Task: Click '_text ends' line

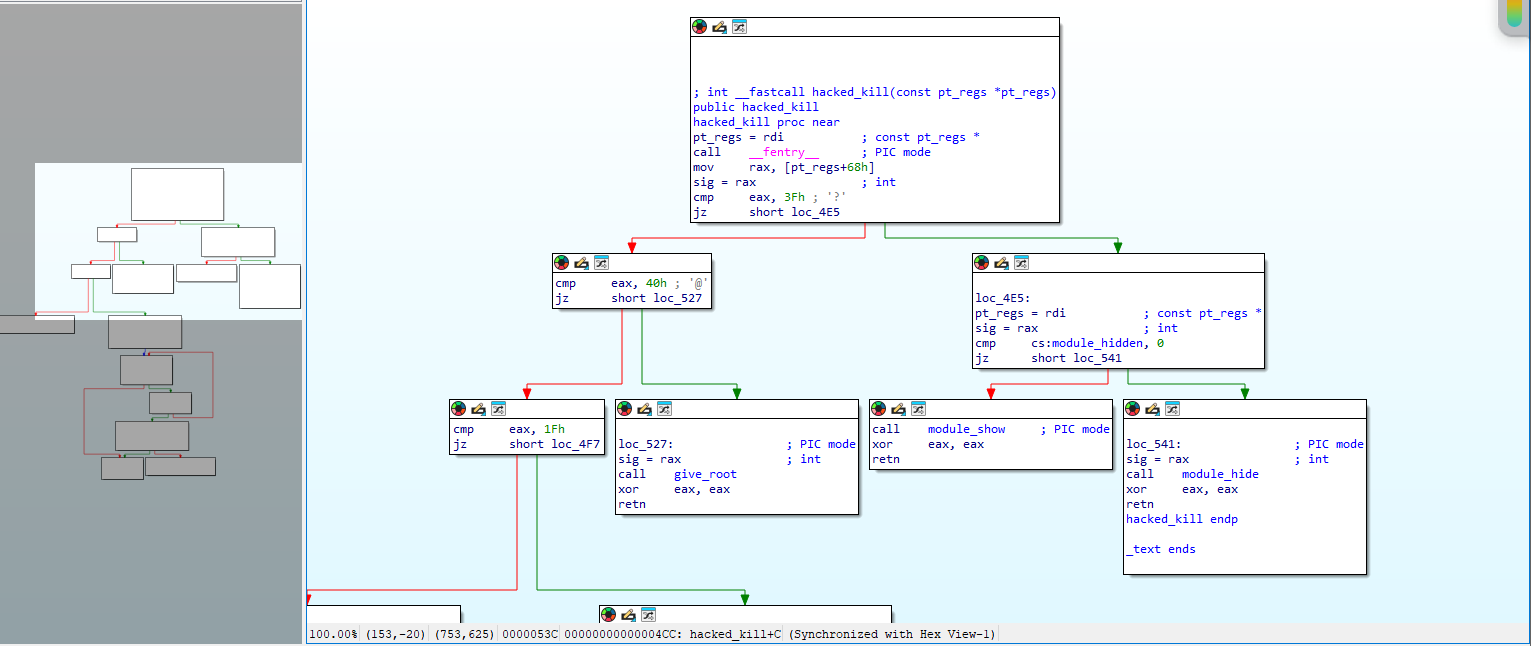Action: tap(1161, 549)
